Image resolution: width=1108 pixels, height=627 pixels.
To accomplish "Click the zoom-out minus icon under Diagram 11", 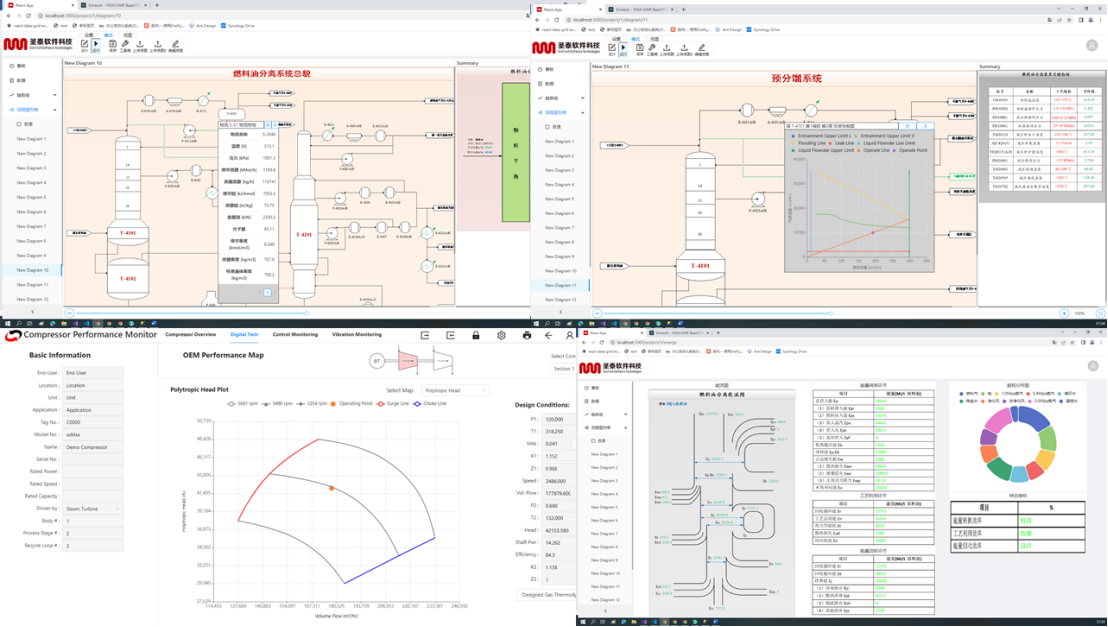I will [x=597, y=313].
